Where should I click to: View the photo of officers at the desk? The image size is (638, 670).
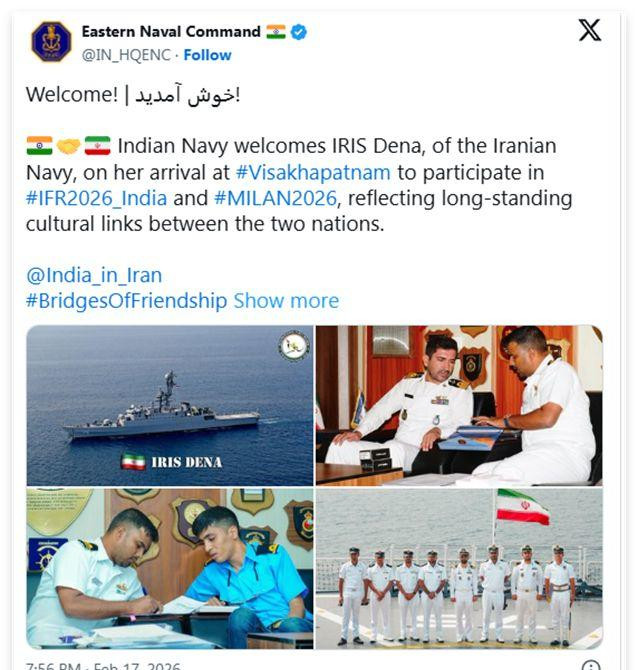[459, 406]
